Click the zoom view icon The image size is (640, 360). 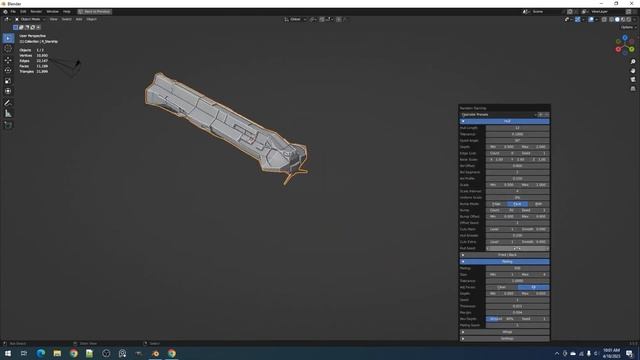click(633, 62)
